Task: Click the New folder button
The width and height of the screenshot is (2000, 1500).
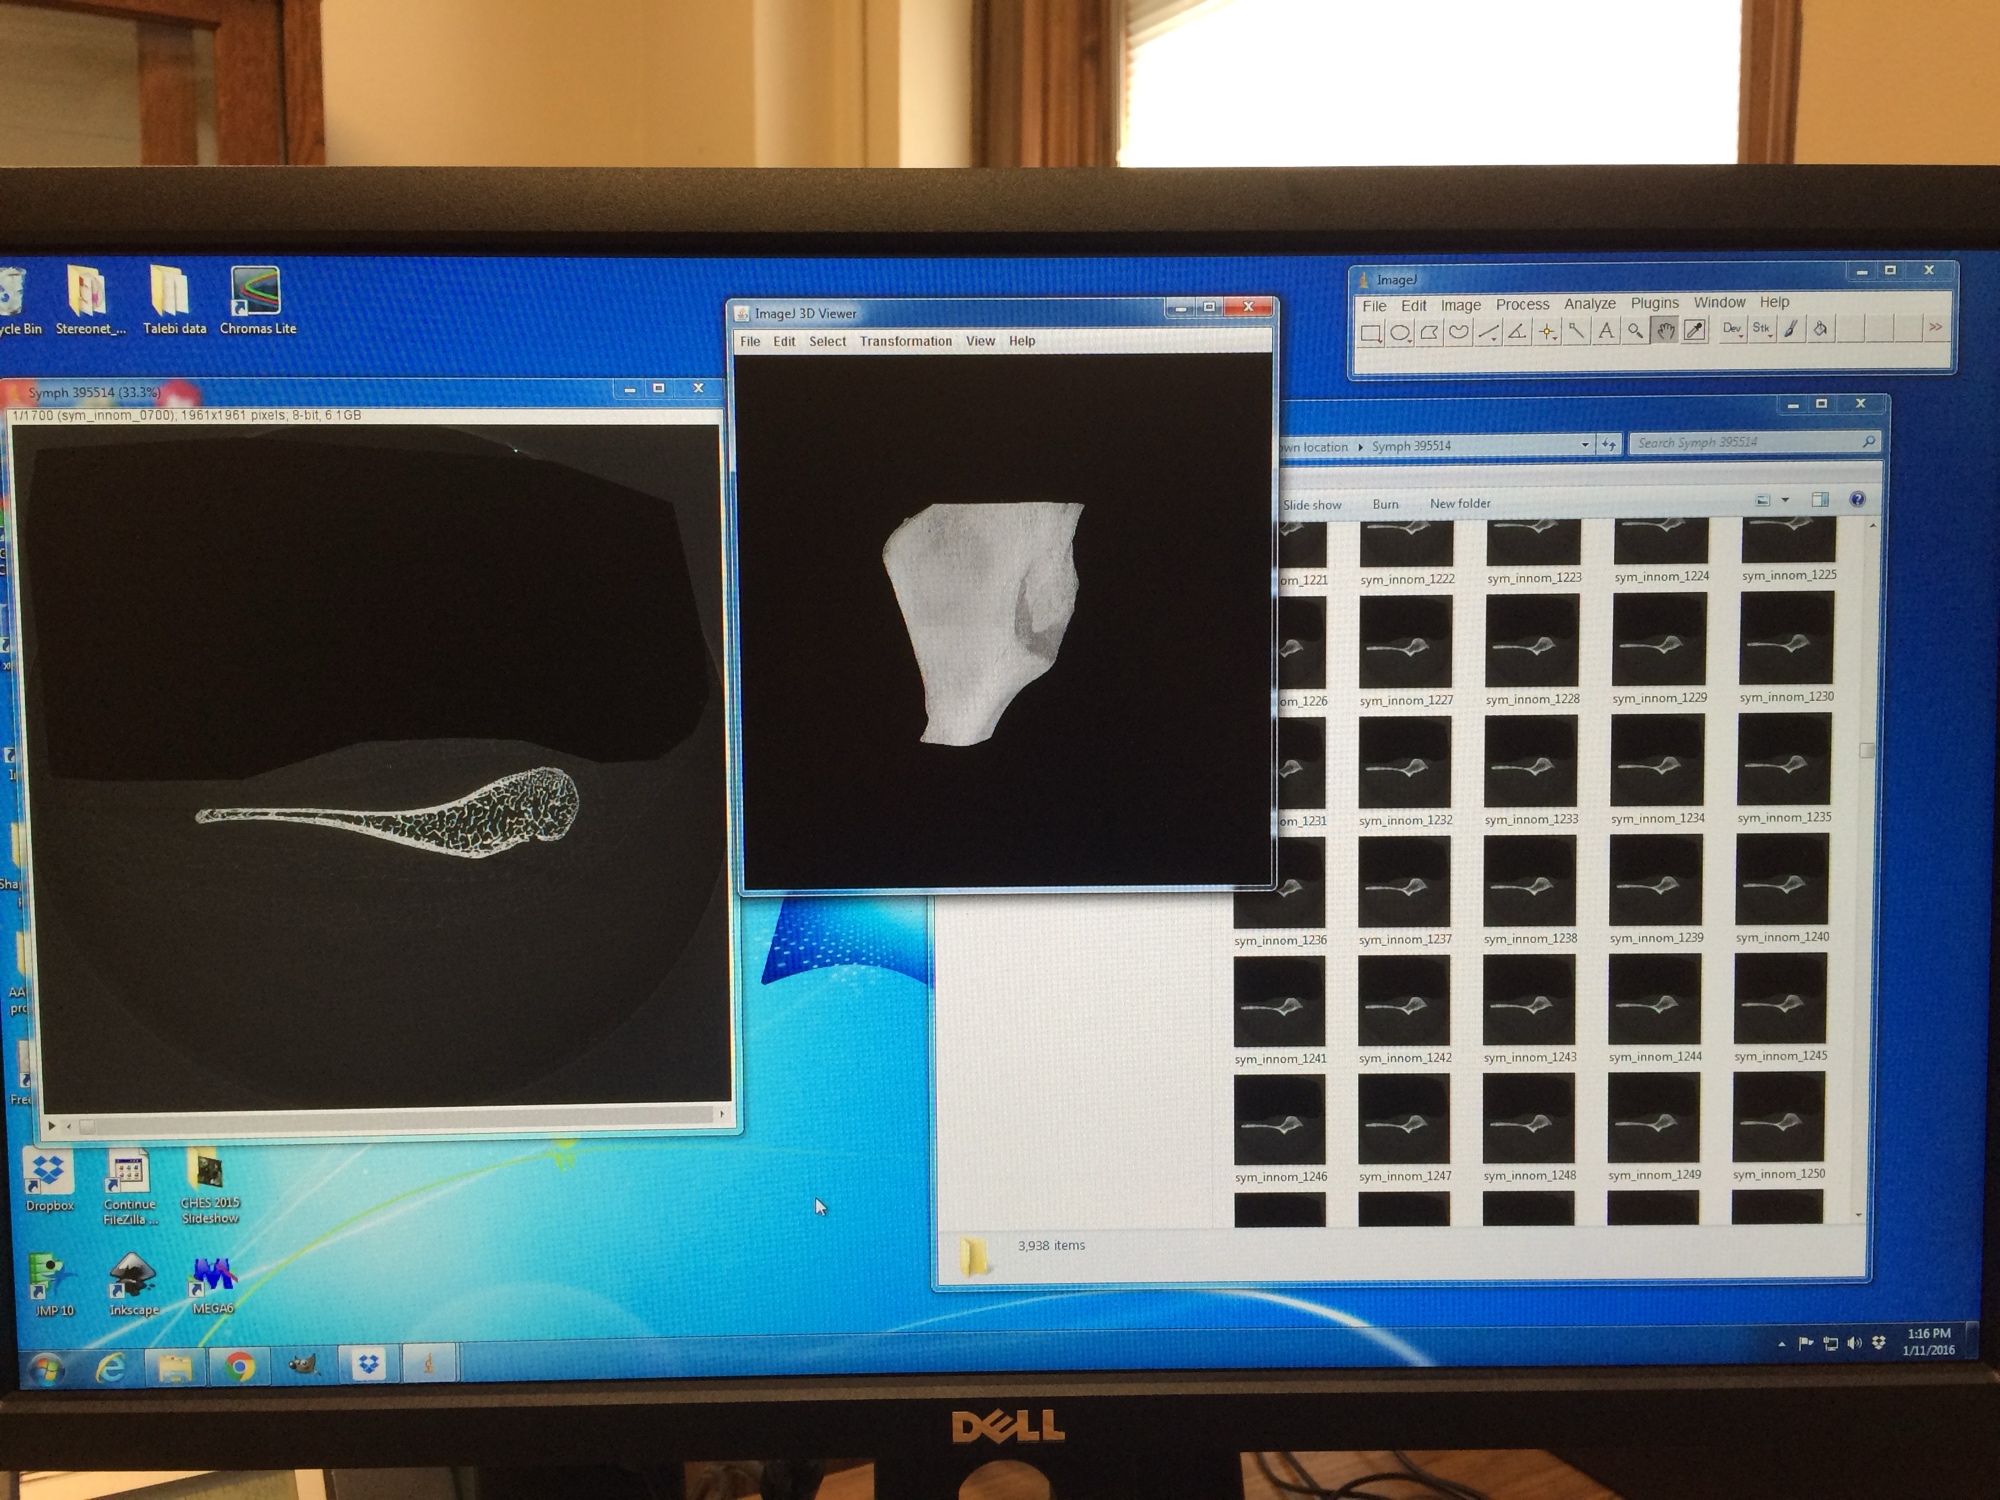Action: click(x=1459, y=504)
